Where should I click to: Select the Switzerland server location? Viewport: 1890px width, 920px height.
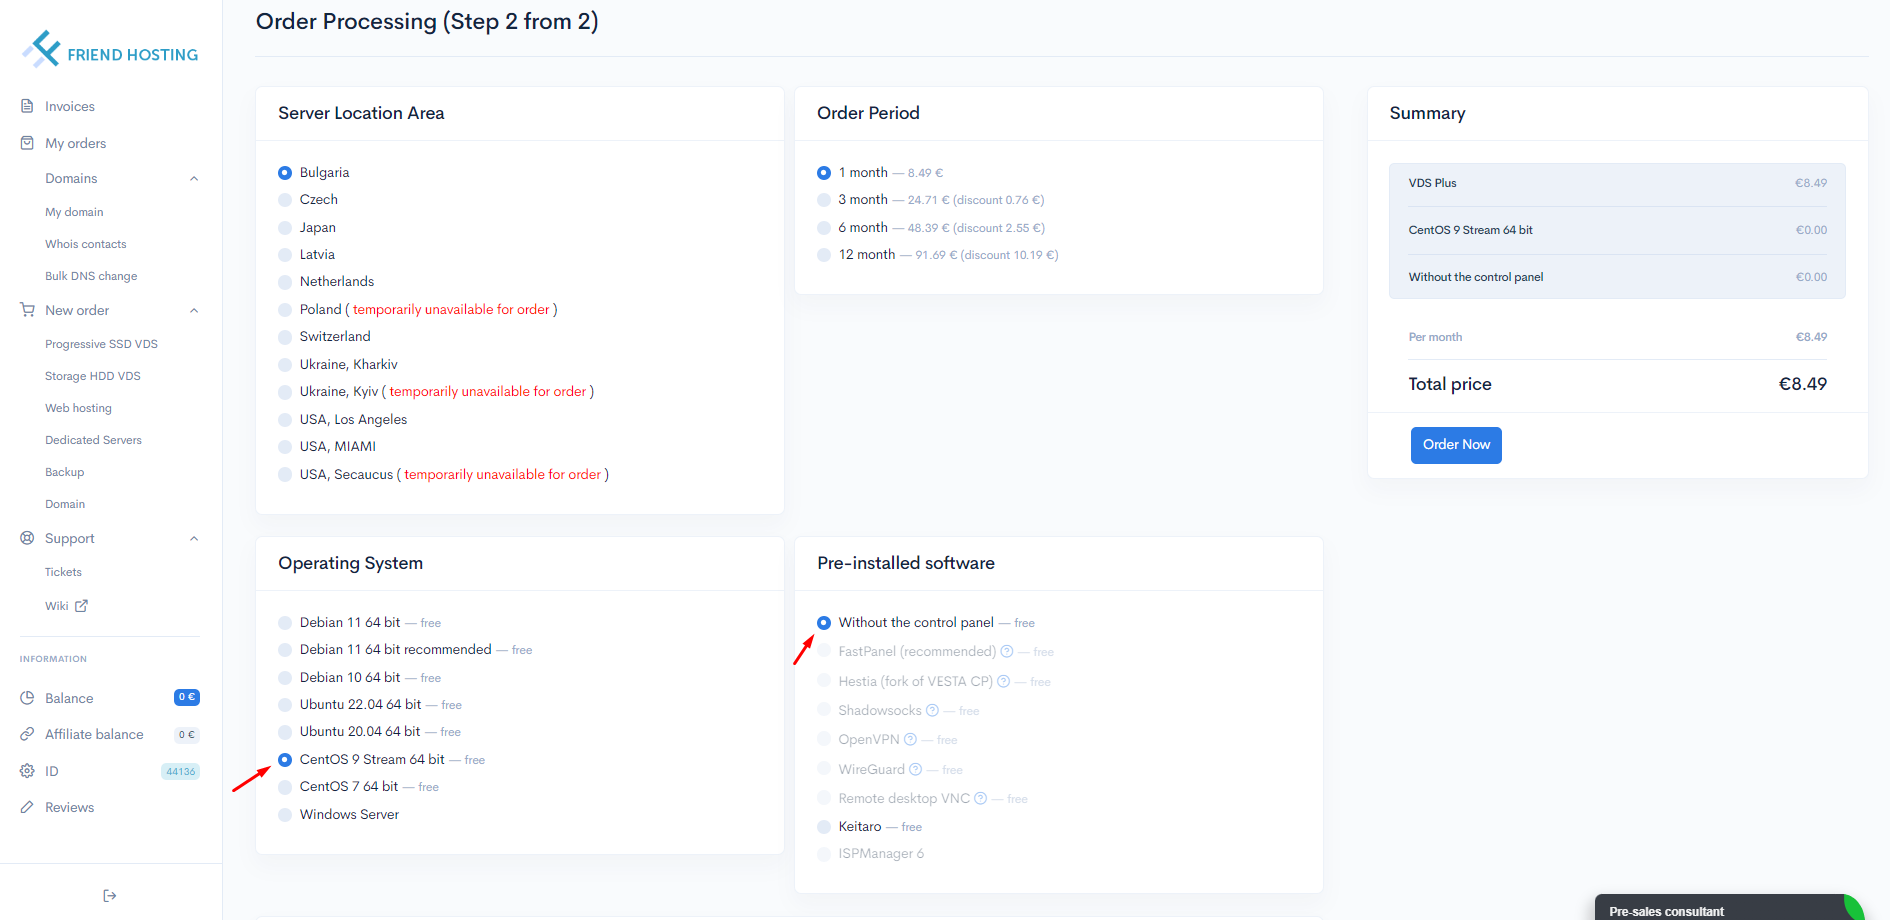pos(285,337)
